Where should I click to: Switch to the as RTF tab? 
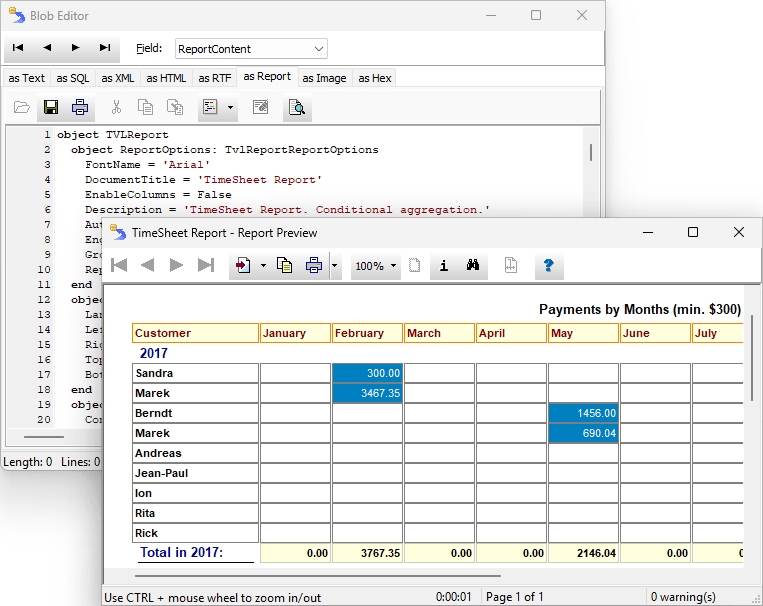[215, 78]
